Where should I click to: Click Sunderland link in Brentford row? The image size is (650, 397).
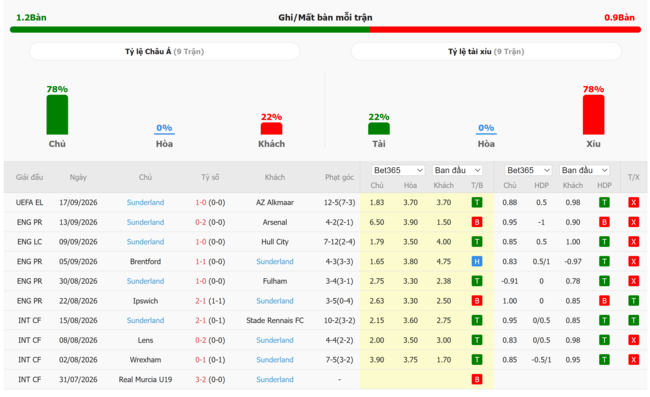[x=275, y=261]
